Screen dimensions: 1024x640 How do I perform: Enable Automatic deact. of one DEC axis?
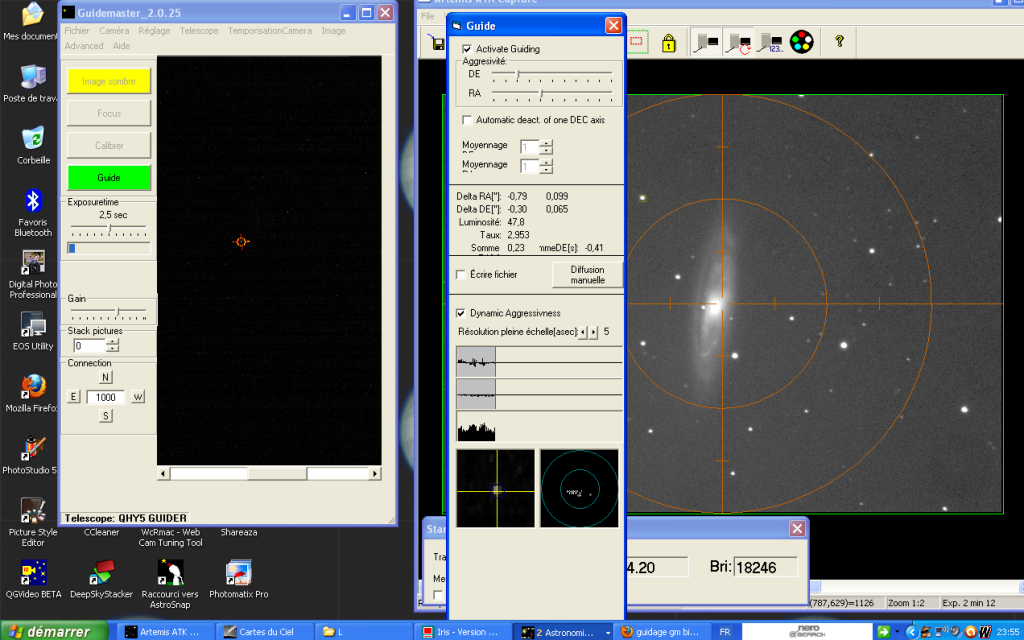pos(467,120)
